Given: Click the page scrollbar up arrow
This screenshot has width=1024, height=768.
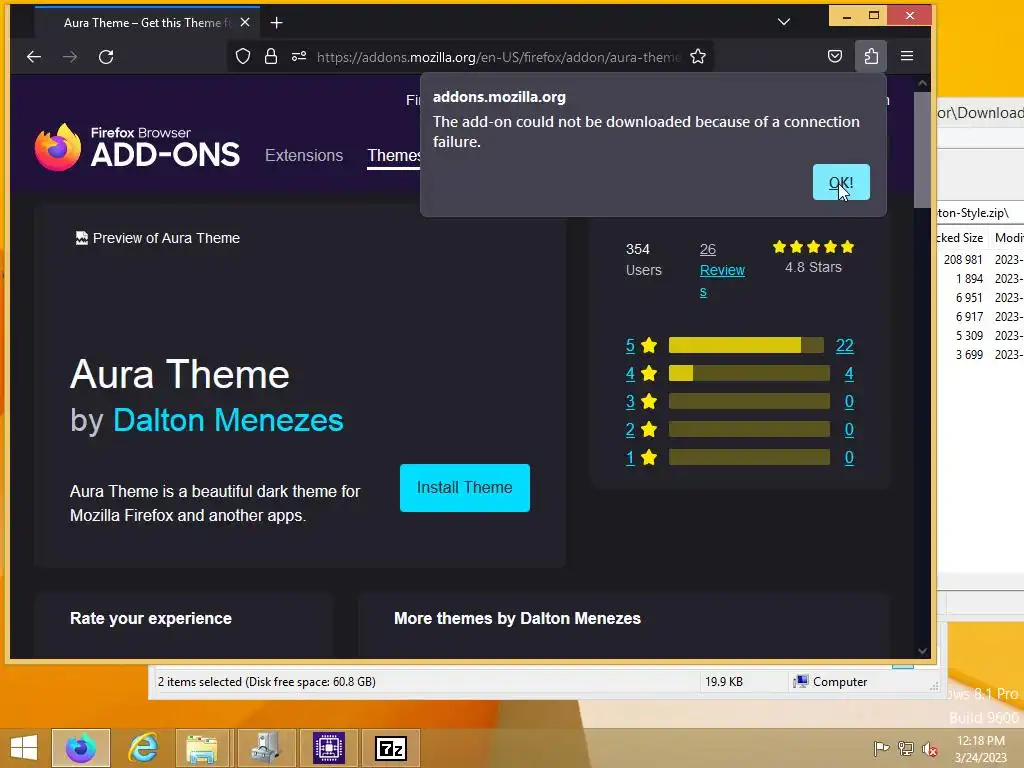Looking at the screenshot, I should (922, 84).
